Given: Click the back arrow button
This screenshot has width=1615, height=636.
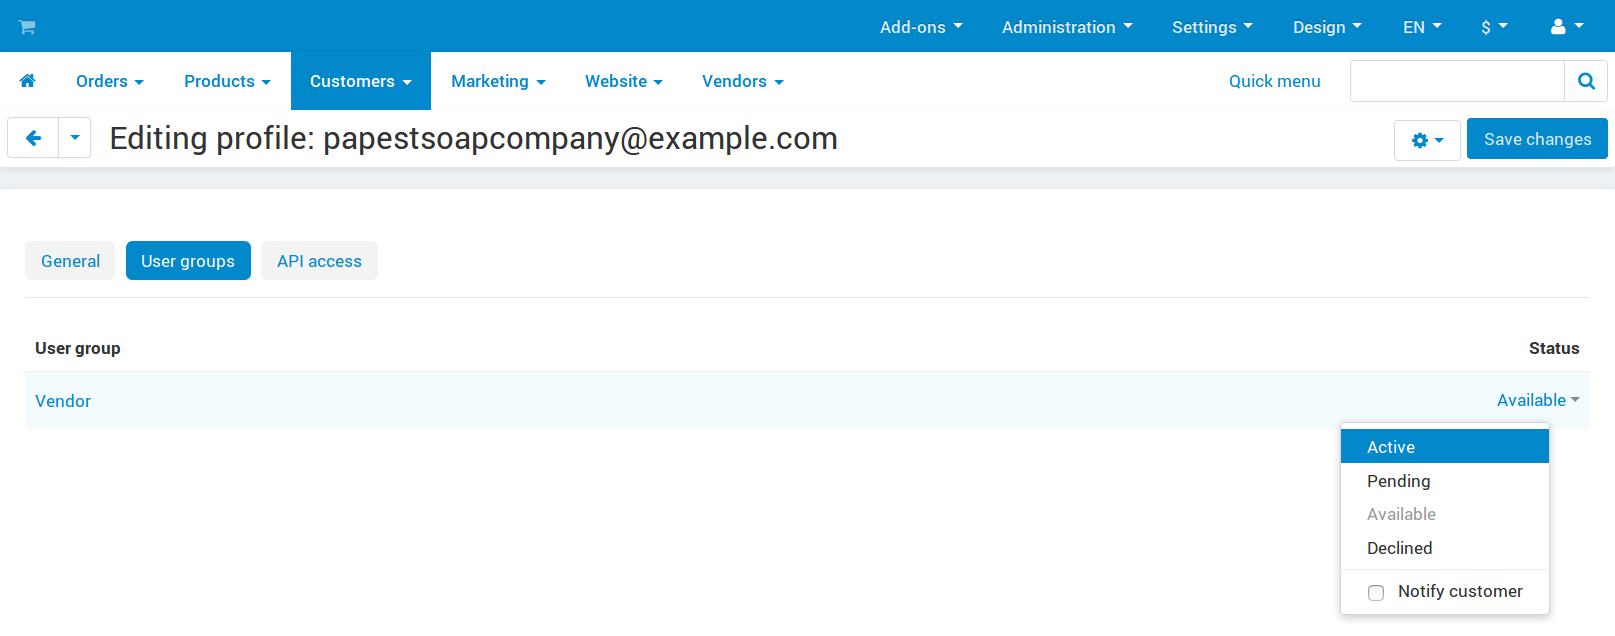Looking at the screenshot, I should tap(33, 138).
